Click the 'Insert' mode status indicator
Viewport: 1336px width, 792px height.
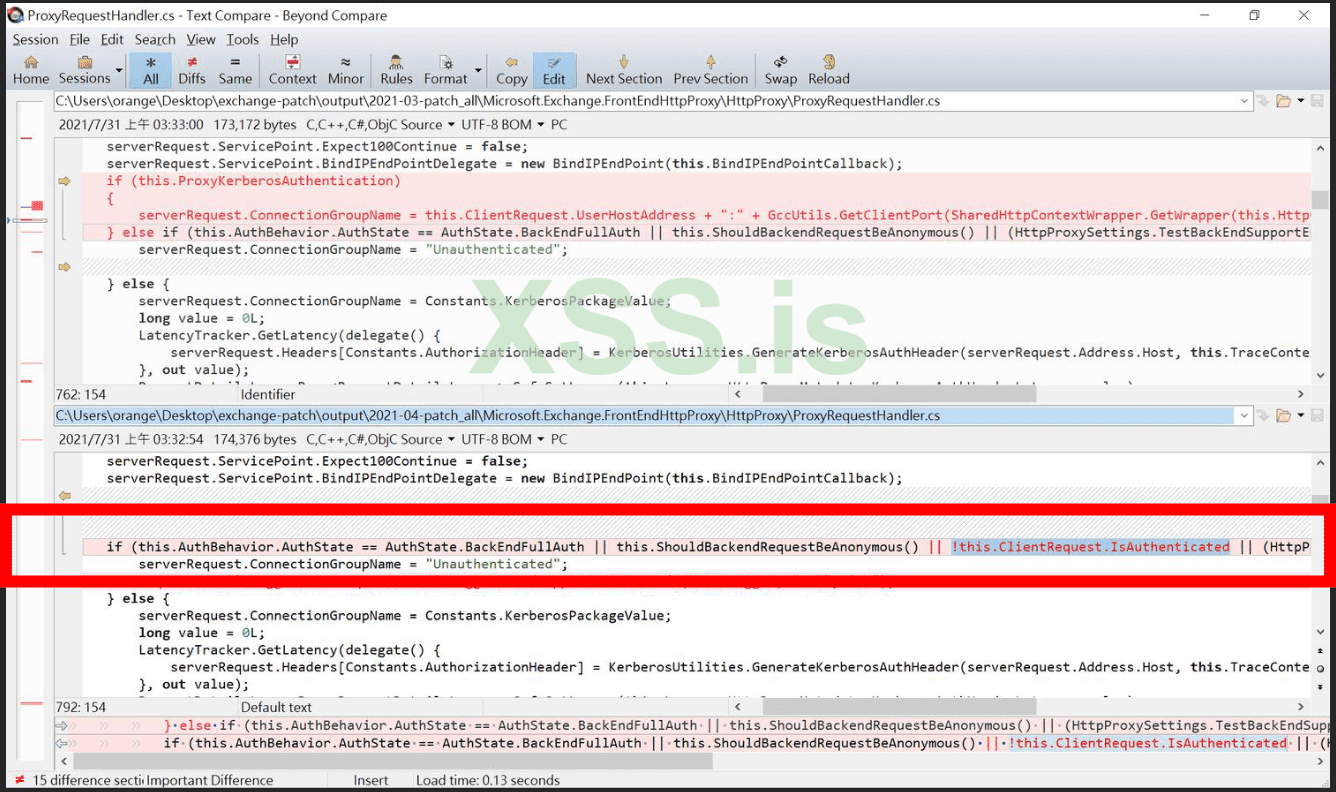click(x=371, y=780)
